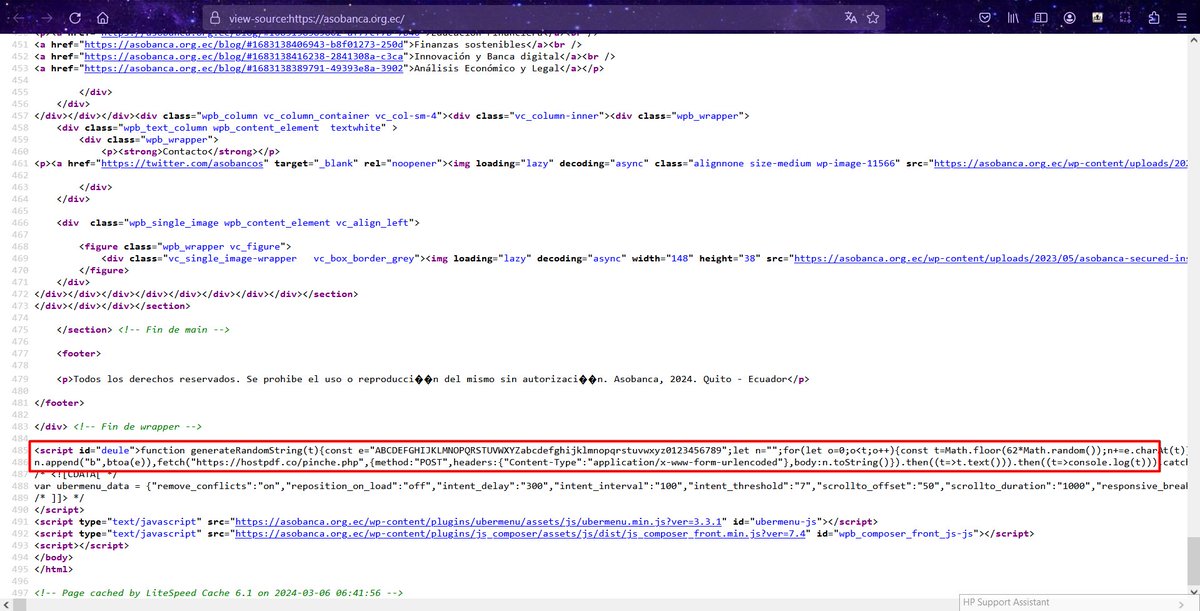Click the 'wpb_single_image' div class line
This screenshot has width=1200, height=611.
pos(240,222)
